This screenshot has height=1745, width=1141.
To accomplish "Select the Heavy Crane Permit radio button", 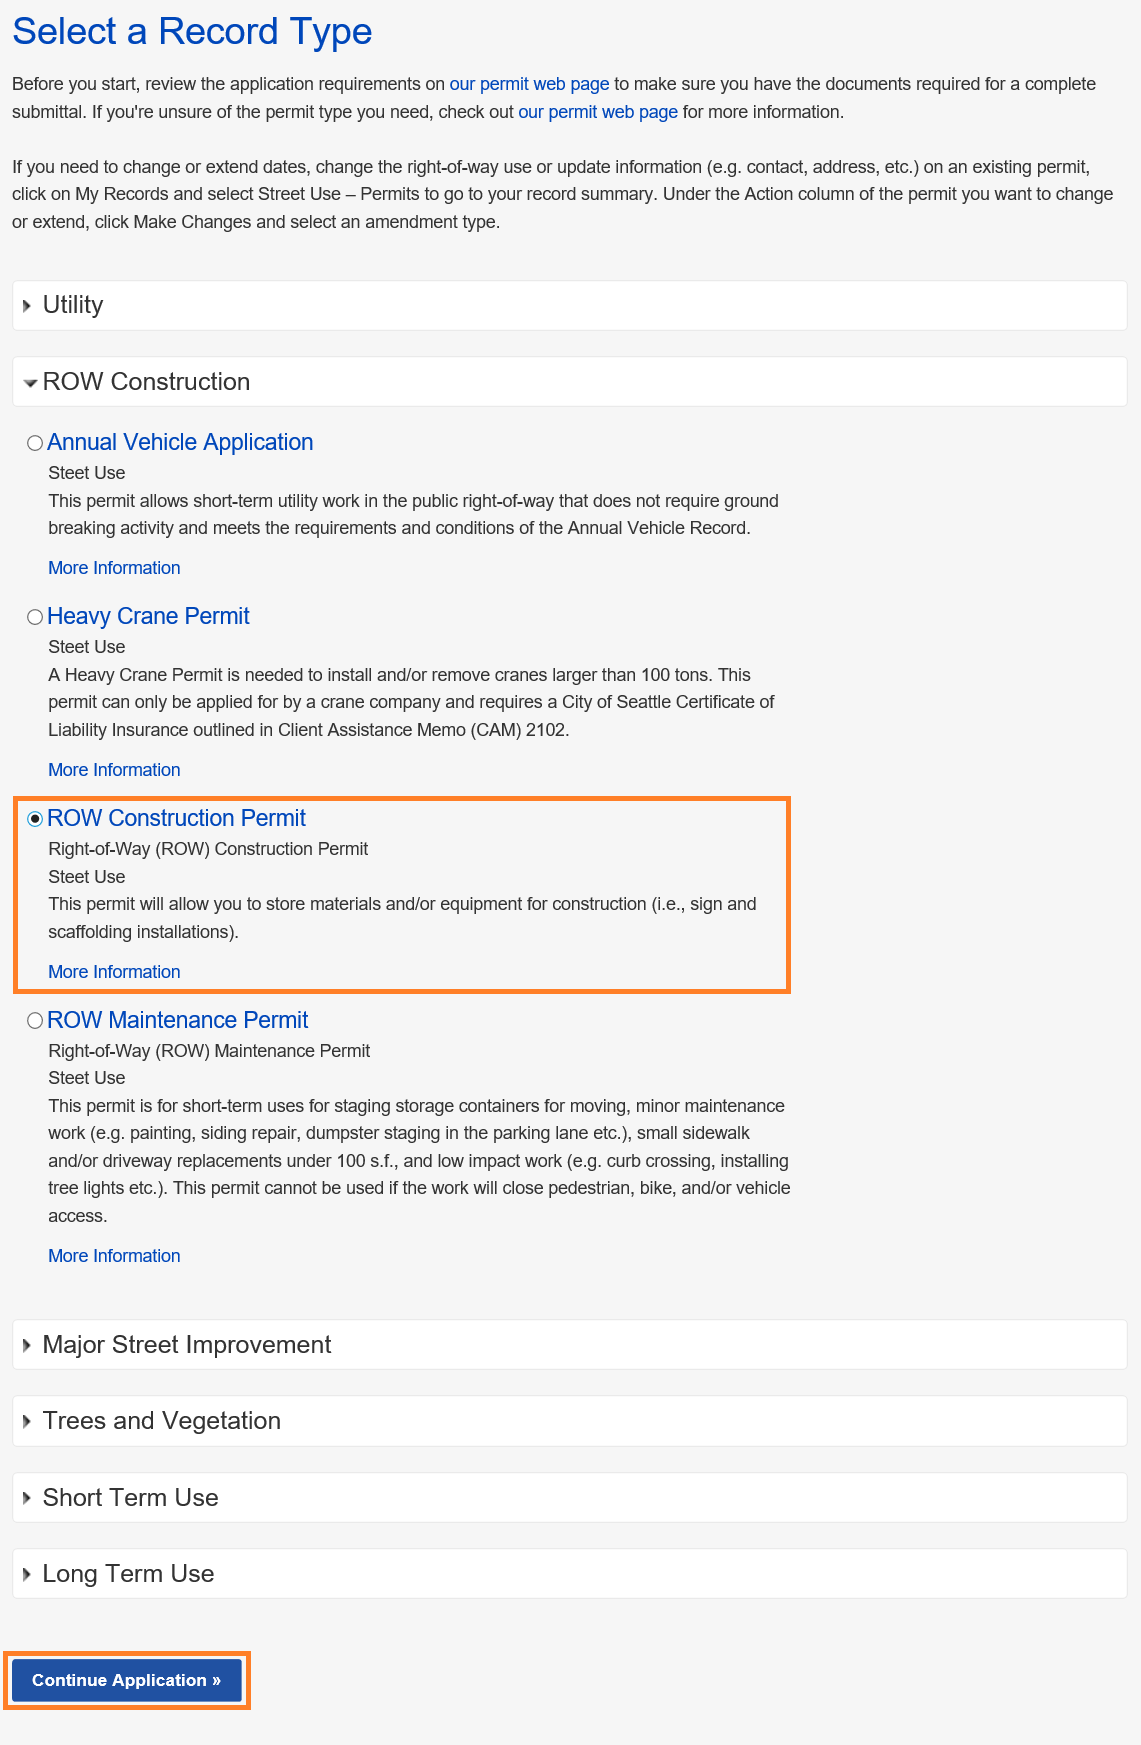I will [x=35, y=617].
